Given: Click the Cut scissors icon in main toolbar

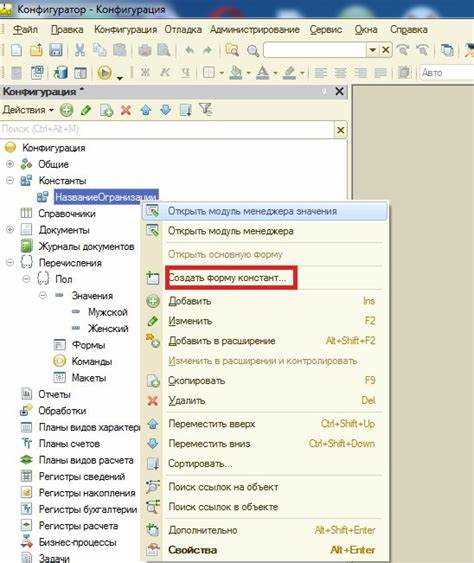Looking at the screenshot, I should click(80, 50).
